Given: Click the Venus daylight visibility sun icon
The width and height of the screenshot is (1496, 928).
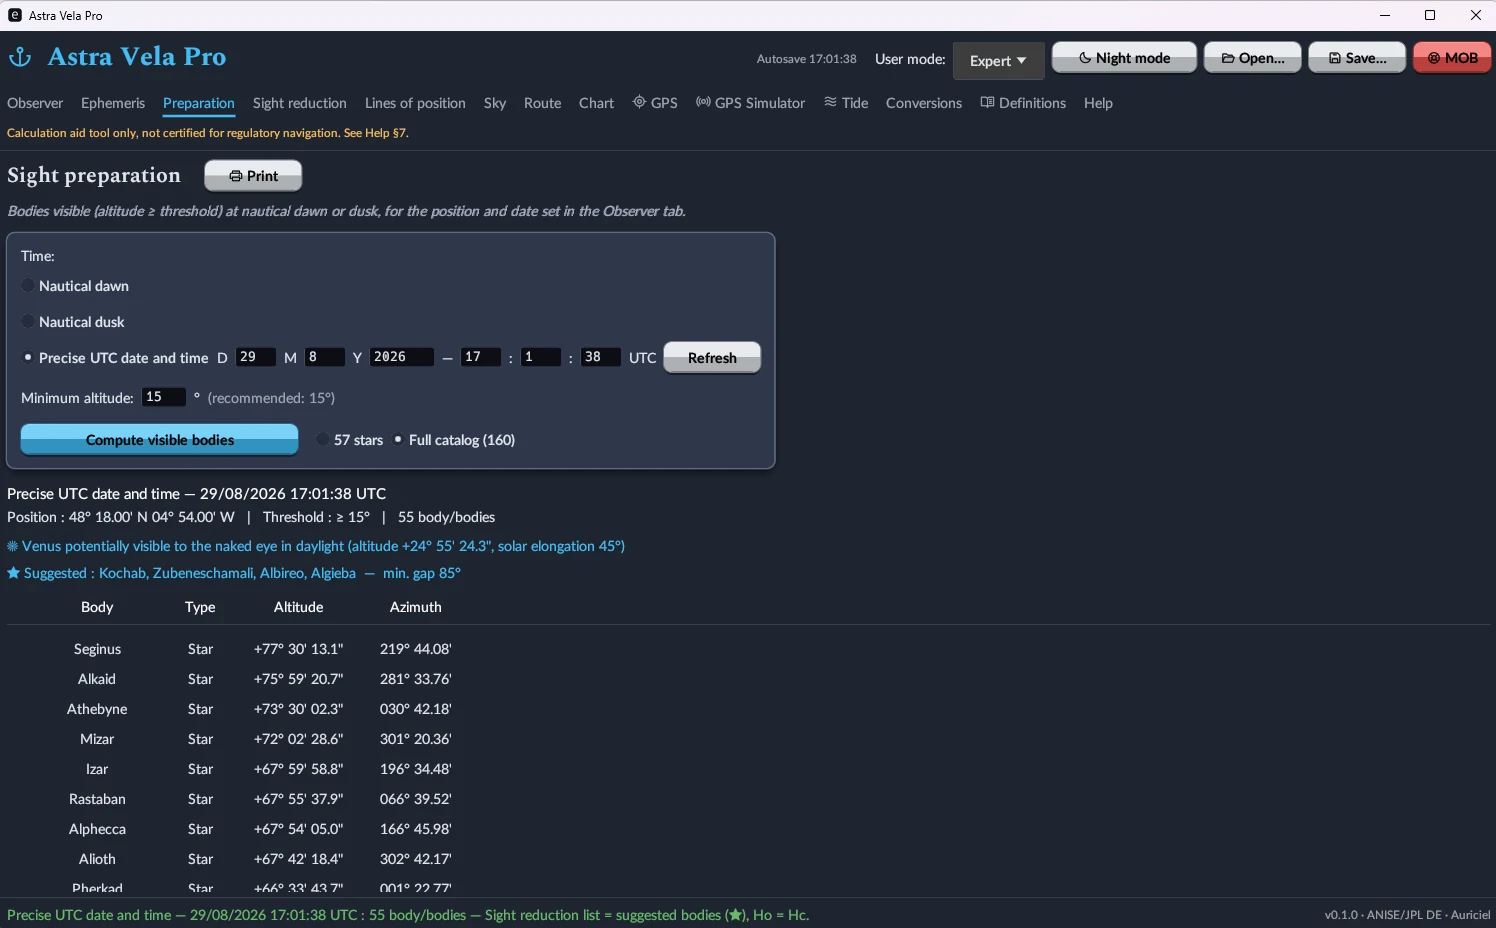Looking at the screenshot, I should pyautogui.click(x=13, y=546).
